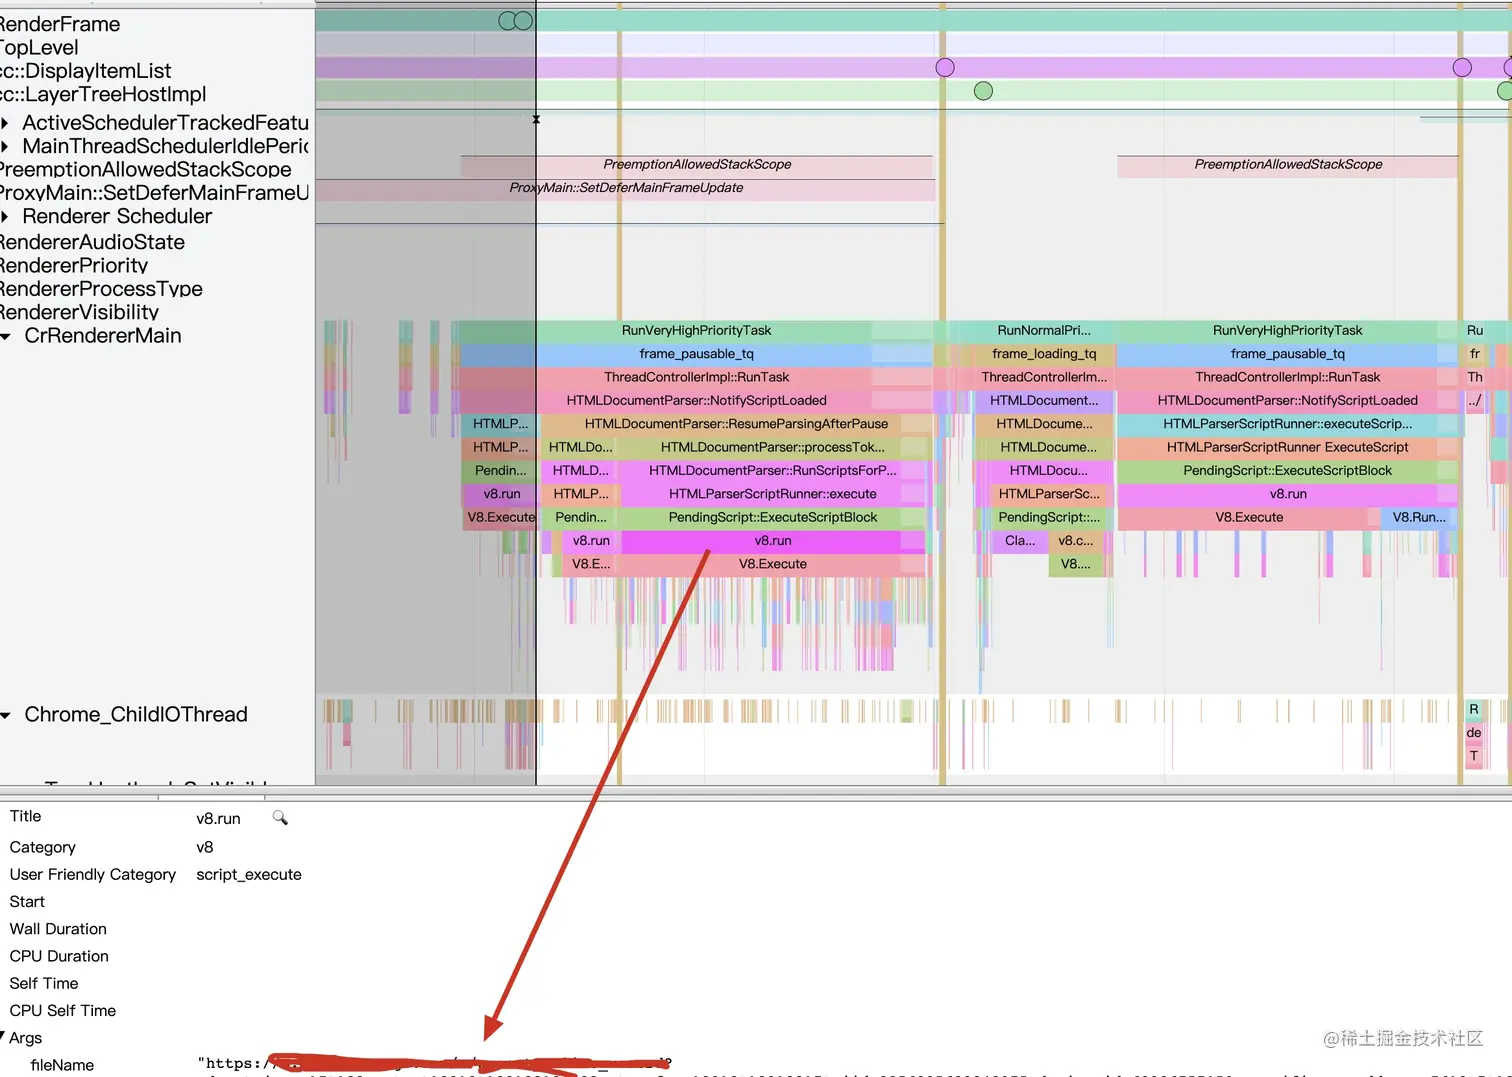Select the frame_loading_tq slice

[x=1043, y=354]
